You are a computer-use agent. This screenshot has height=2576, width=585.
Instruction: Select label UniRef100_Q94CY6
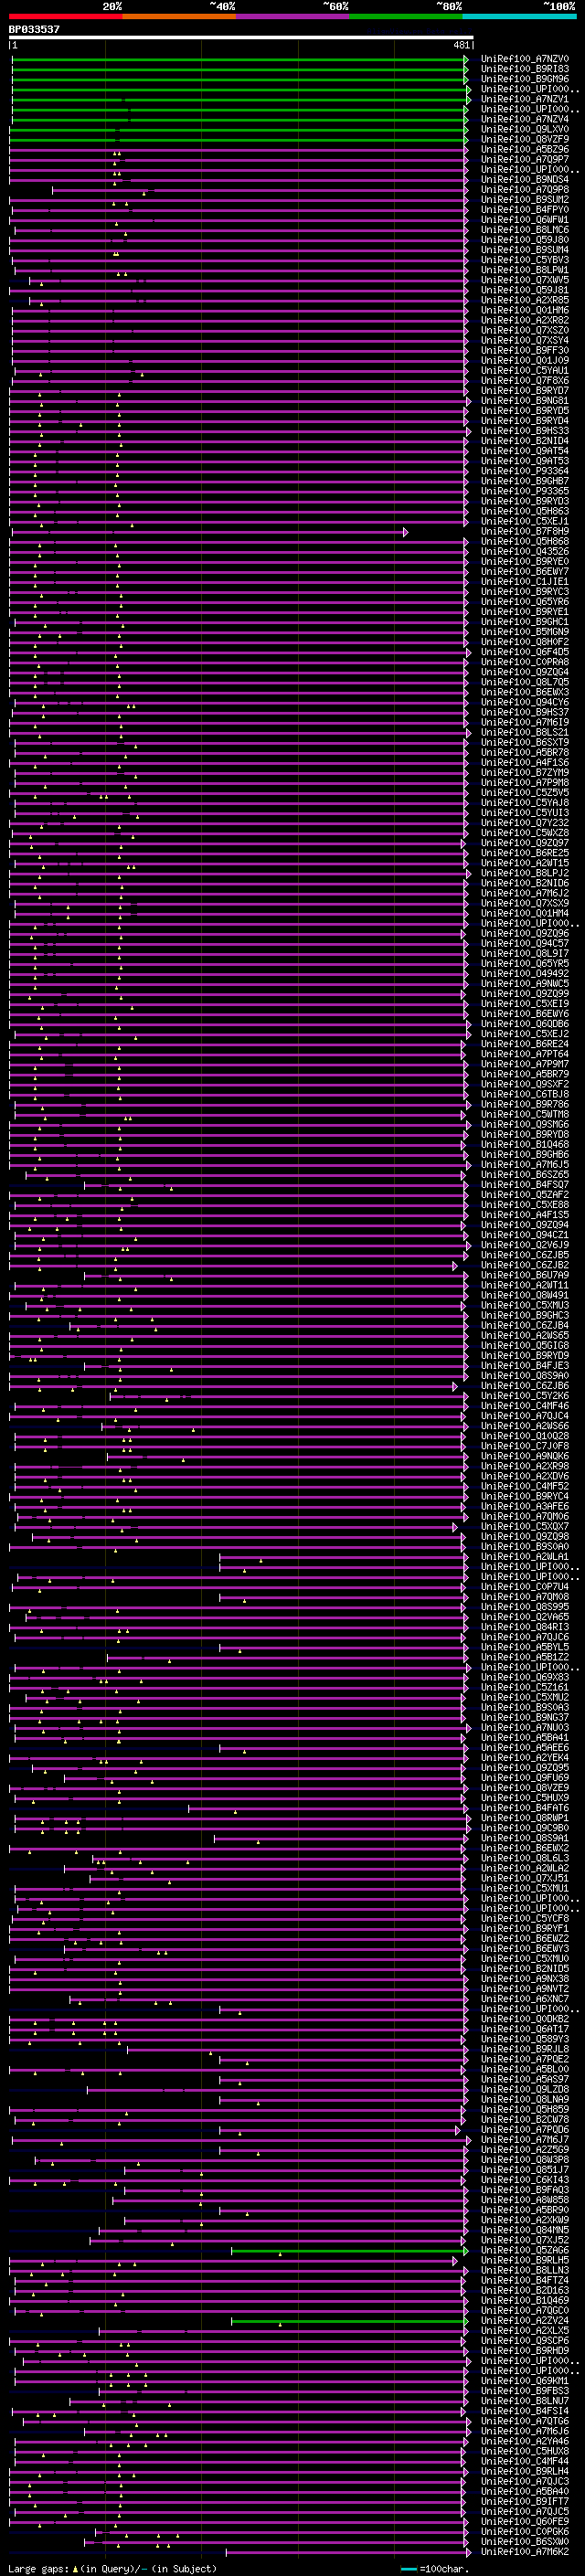[x=524, y=702]
